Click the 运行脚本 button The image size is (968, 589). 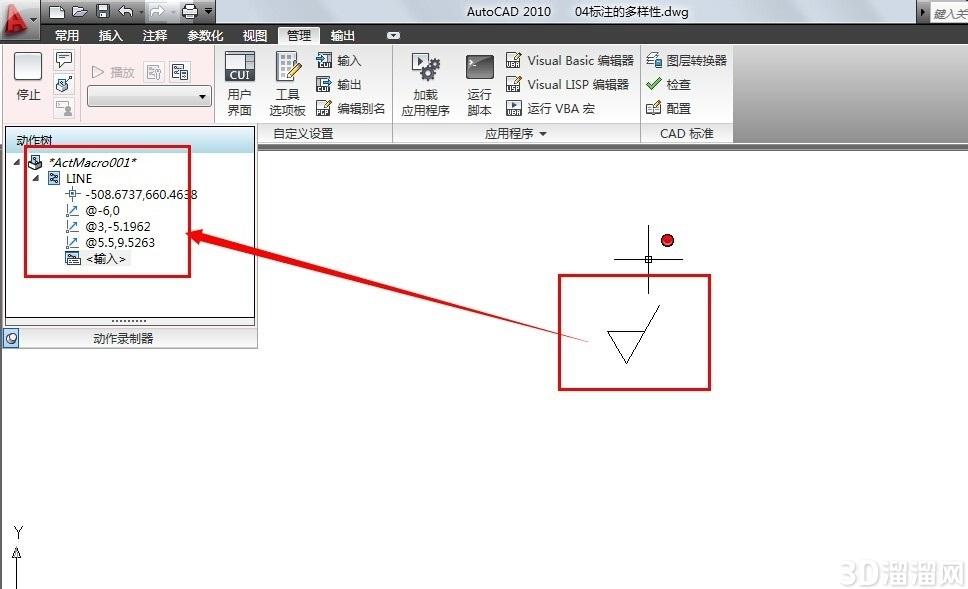tap(480, 84)
